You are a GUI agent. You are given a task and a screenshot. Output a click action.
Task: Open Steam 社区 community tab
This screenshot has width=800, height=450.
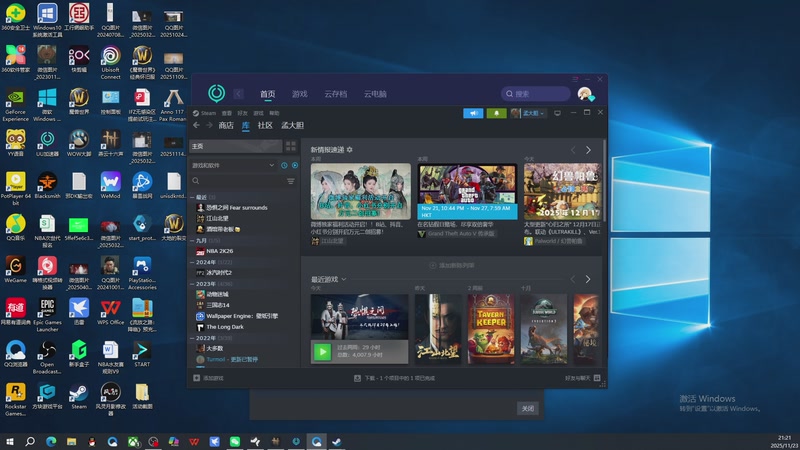click(265, 125)
